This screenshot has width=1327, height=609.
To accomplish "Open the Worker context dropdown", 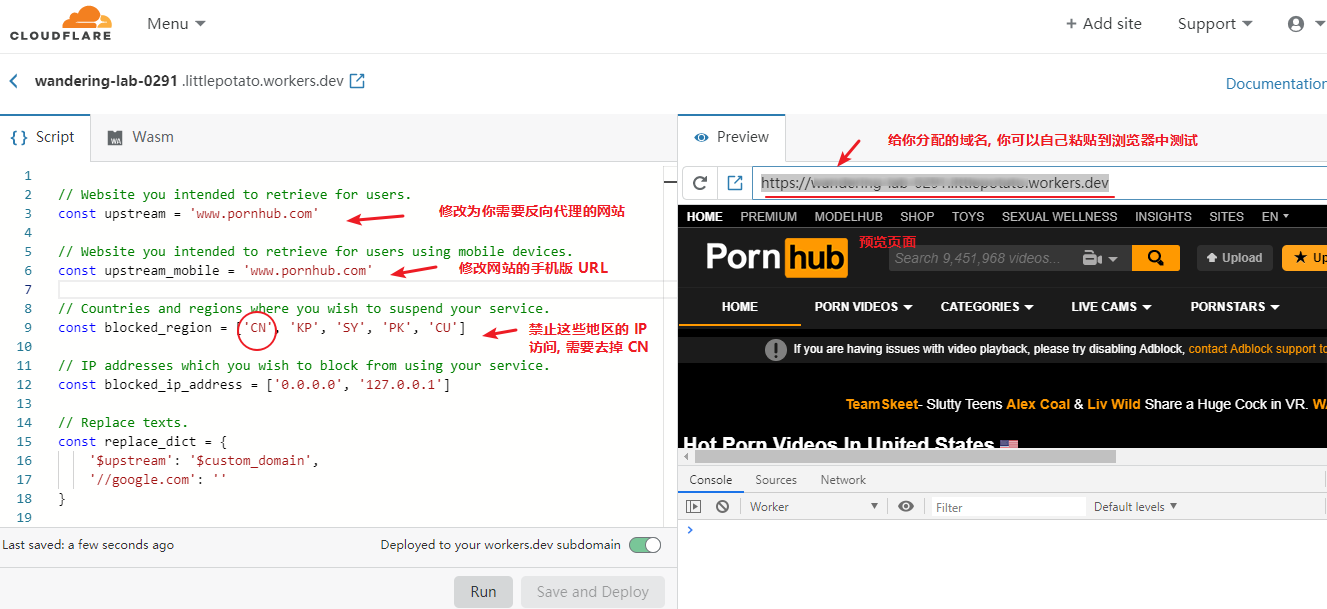I will pos(814,507).
